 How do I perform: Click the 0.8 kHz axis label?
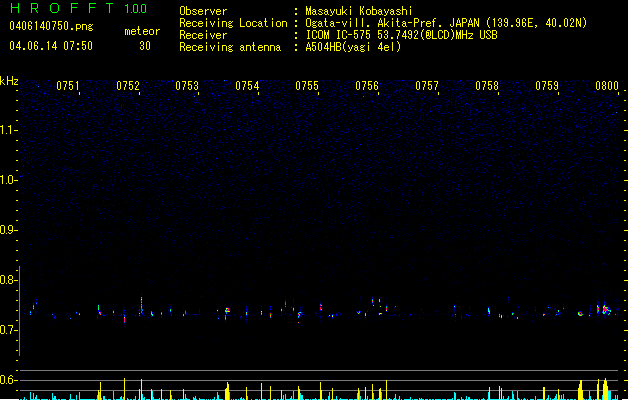(x=8, y=280)
